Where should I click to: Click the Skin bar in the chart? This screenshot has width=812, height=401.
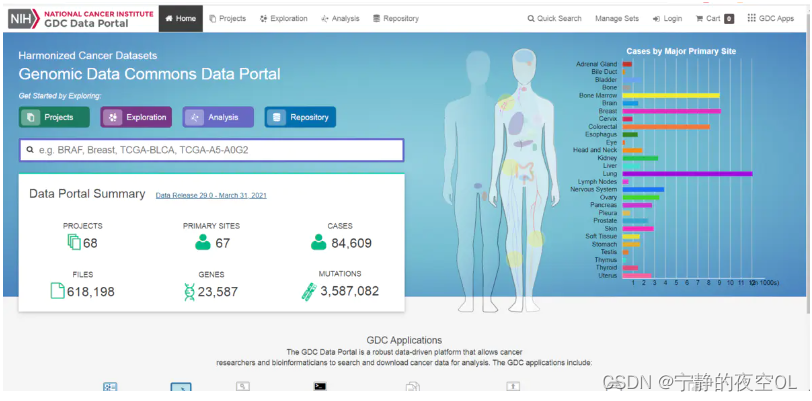[638, 228]
